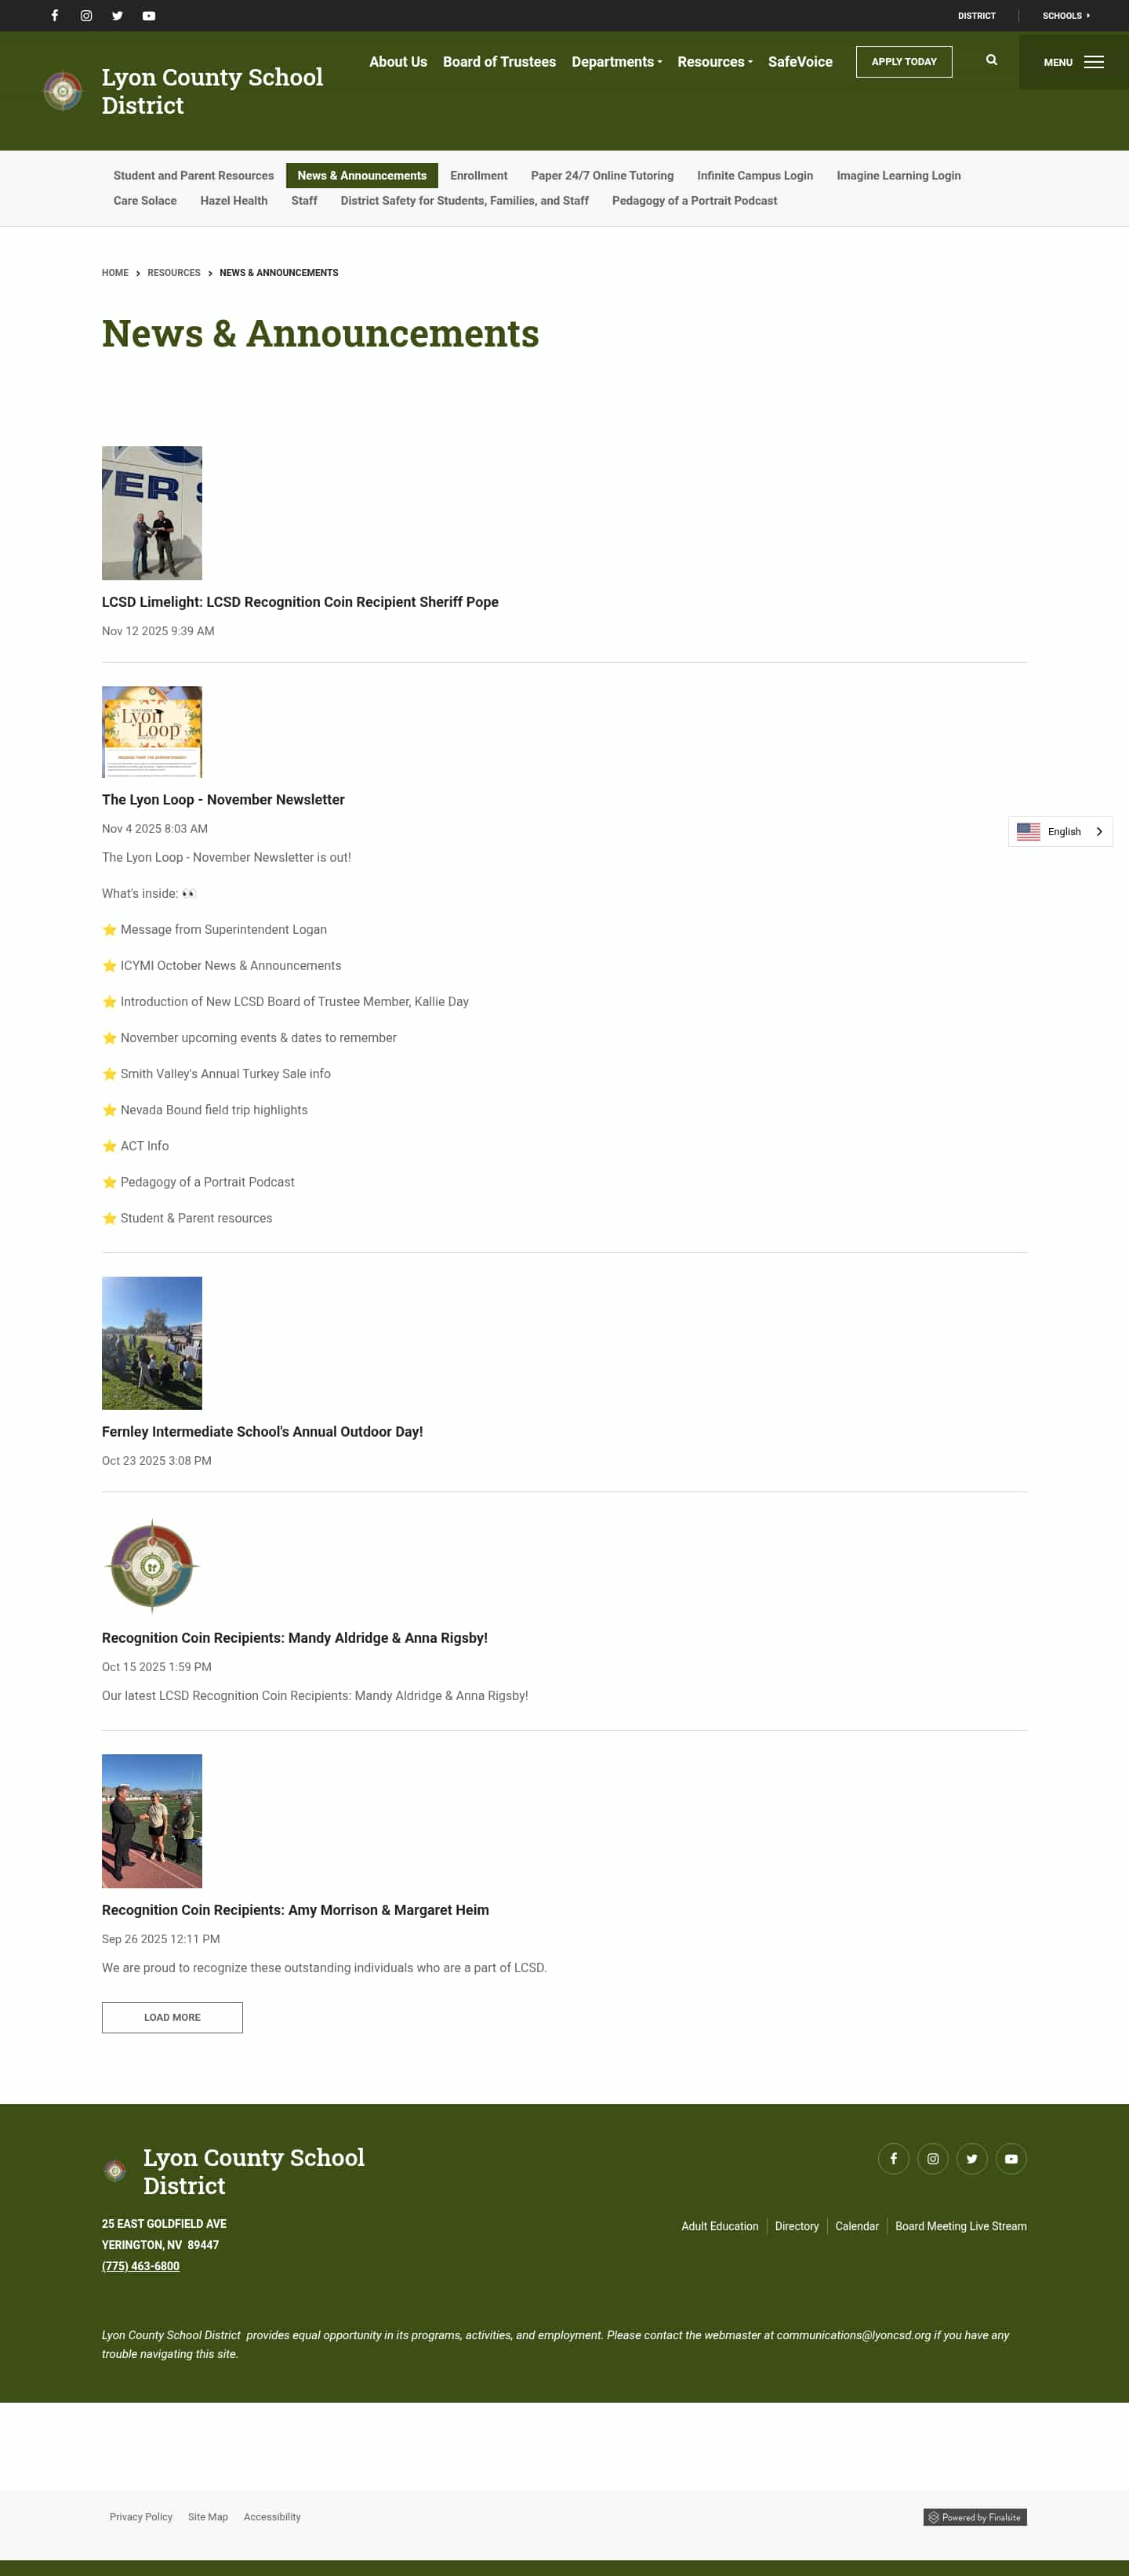Expand the Departments dropdown menu

click(x=616, y=62)
